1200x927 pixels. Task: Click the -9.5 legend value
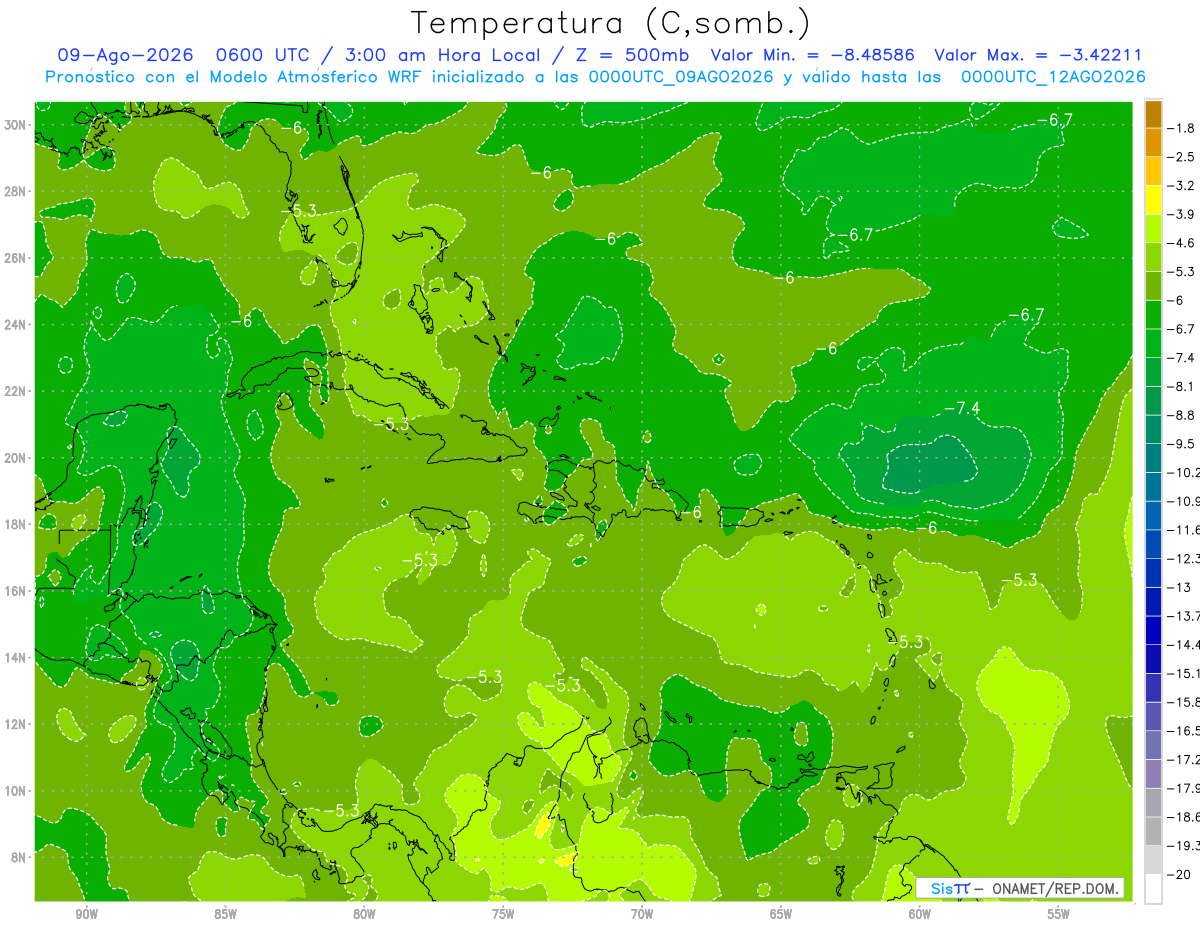tap(1181, 444)
